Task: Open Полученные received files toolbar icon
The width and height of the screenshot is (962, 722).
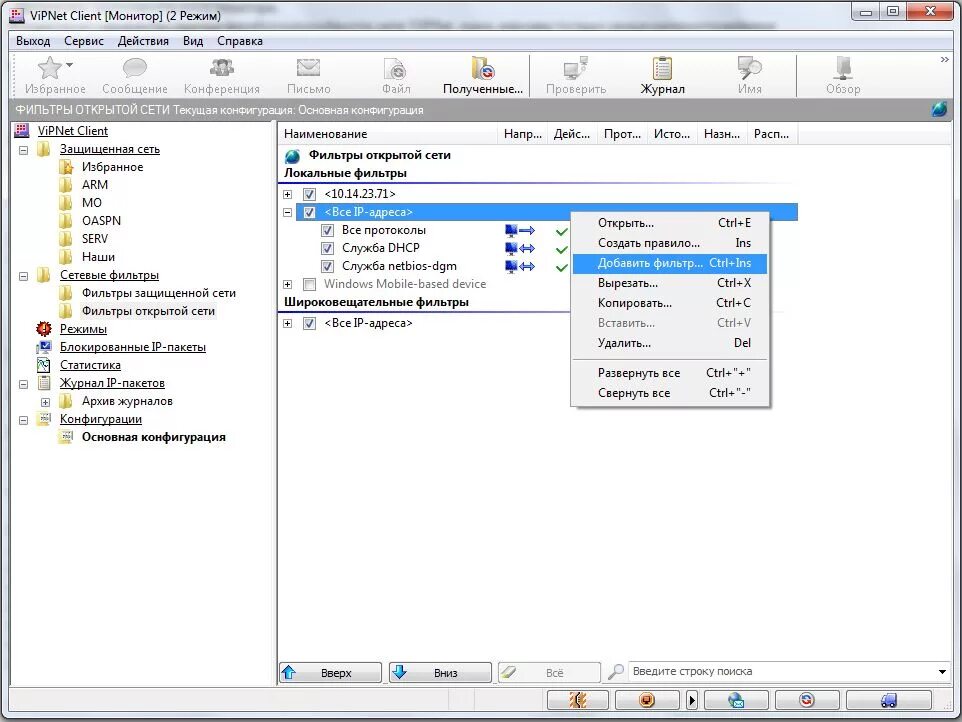Action: pos(483,67)
